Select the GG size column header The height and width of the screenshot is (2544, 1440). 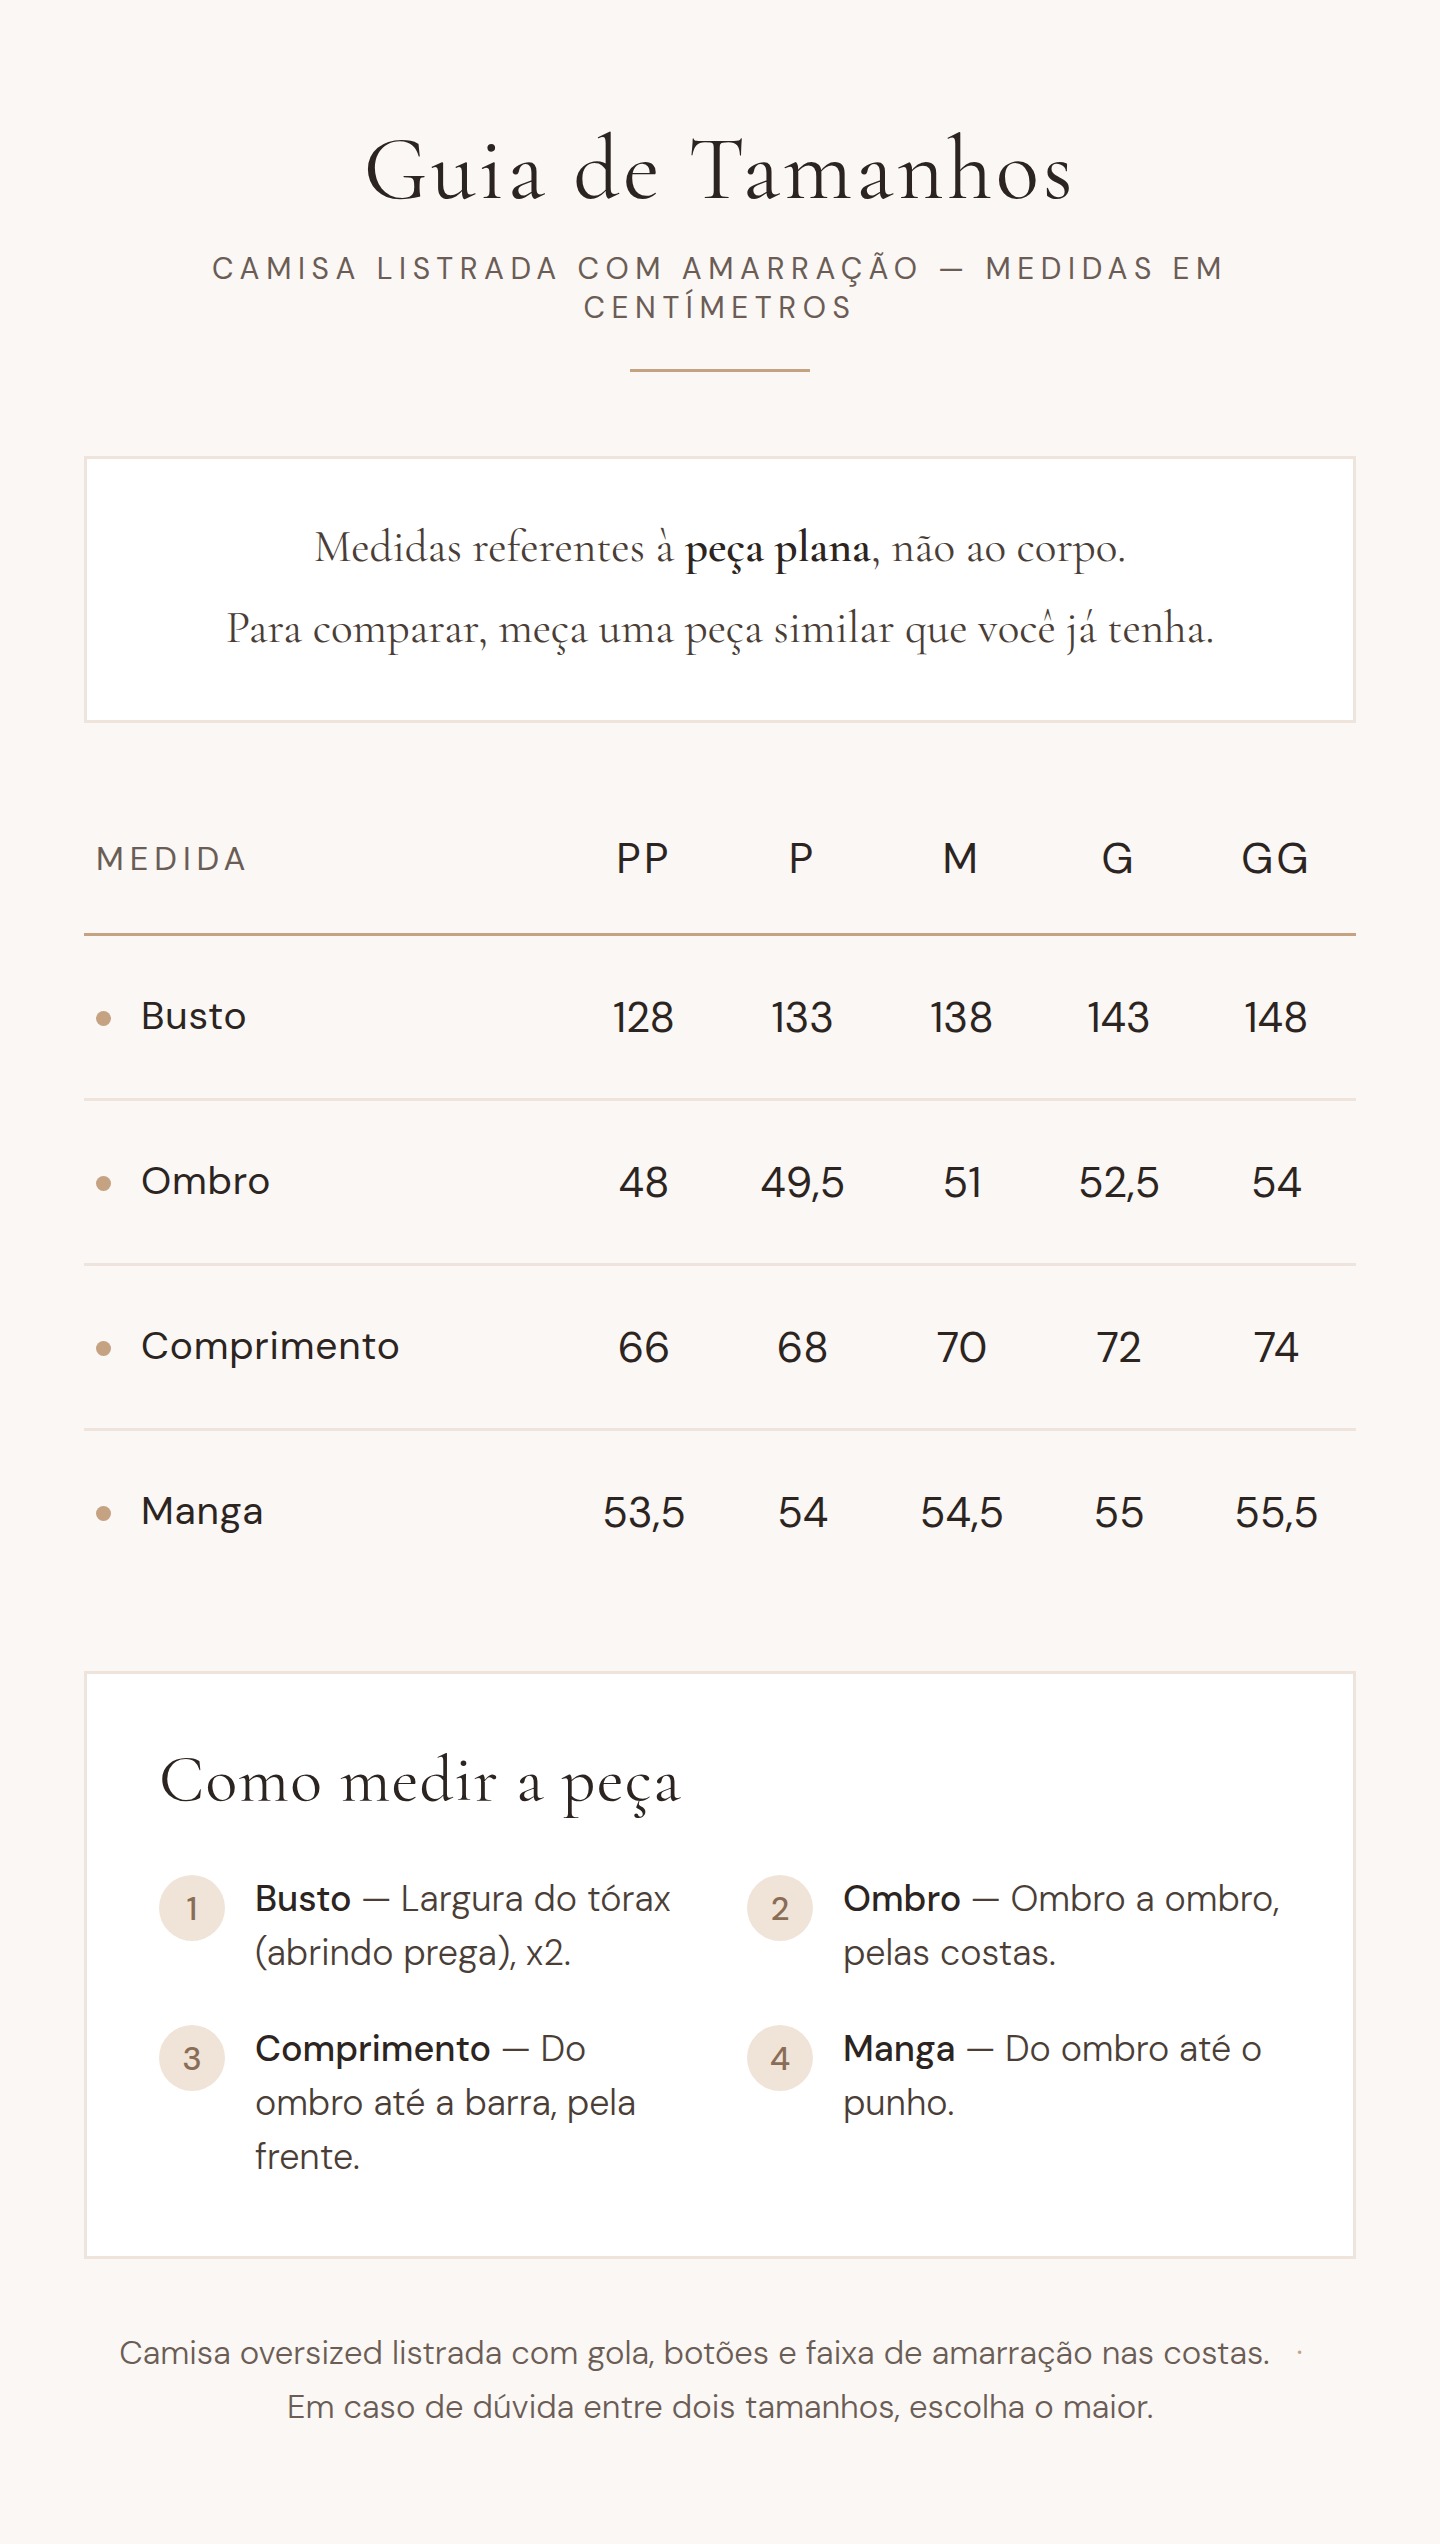(x=1275, y=859)
